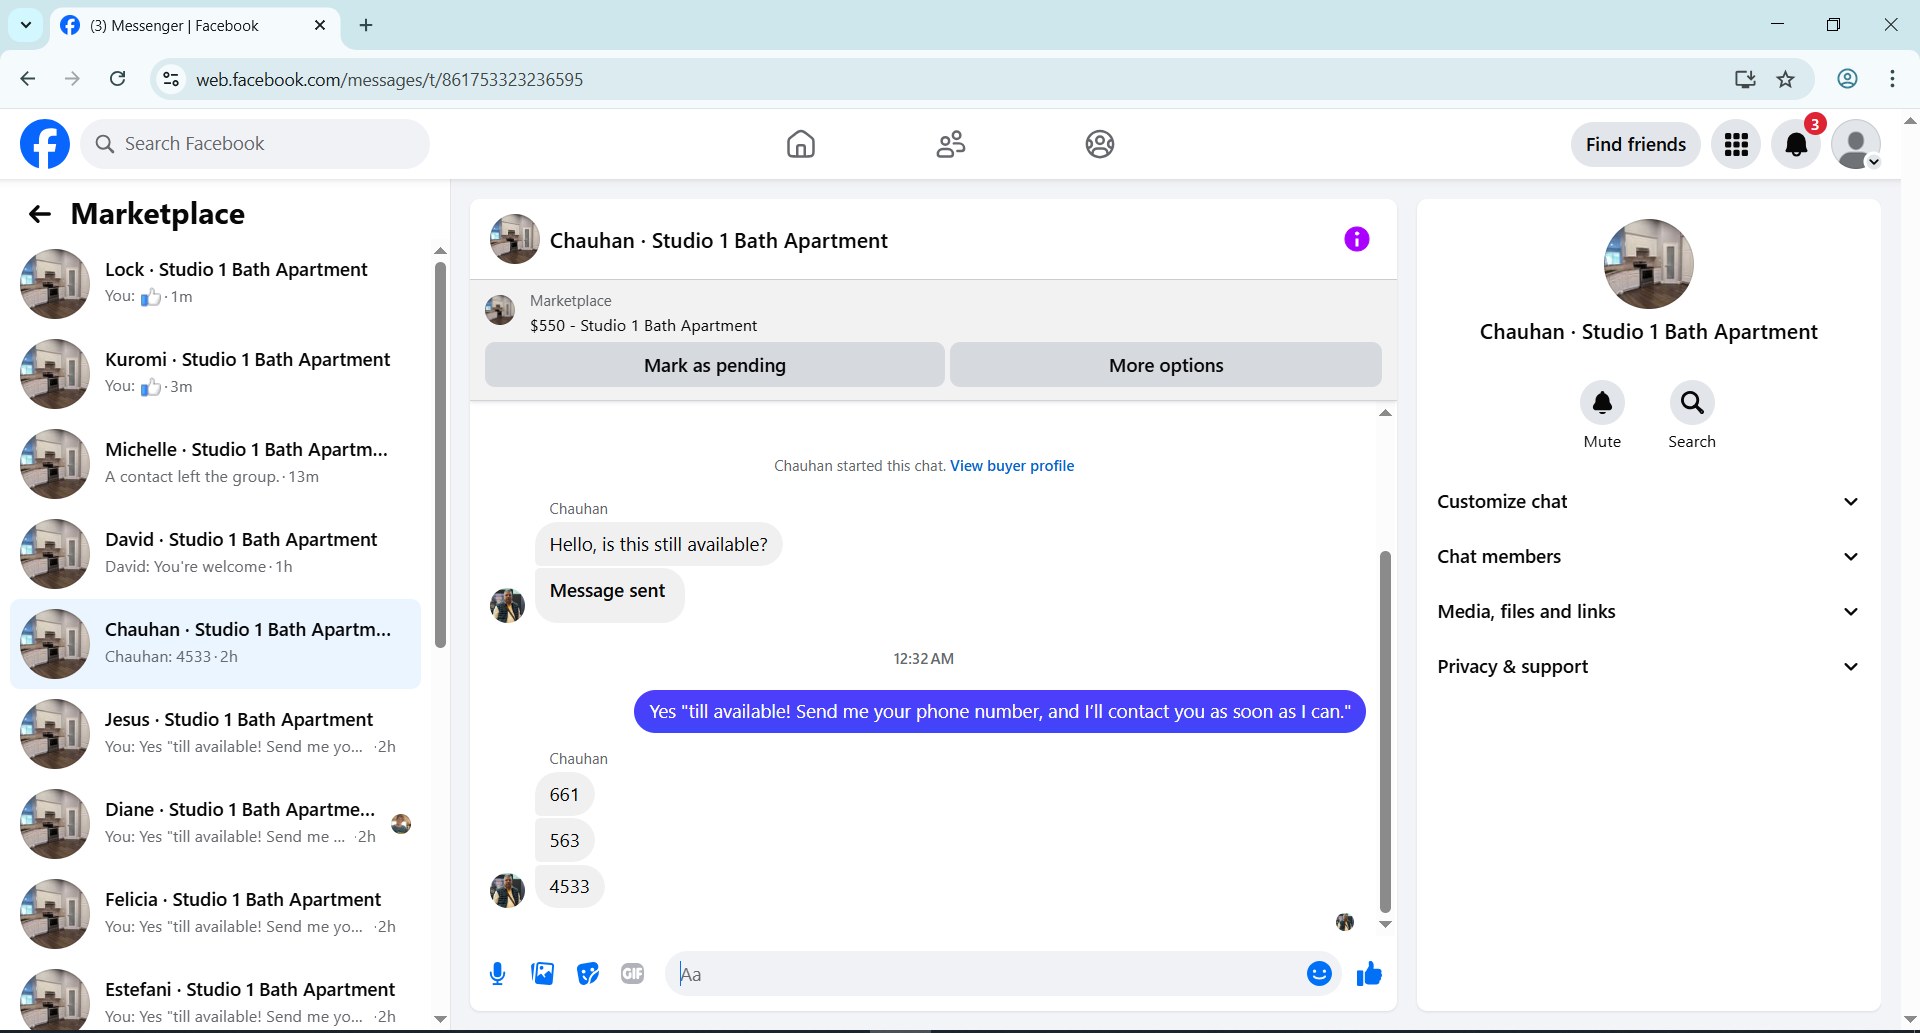Open the David Studio 1 Bath conversation

point(215,554)
